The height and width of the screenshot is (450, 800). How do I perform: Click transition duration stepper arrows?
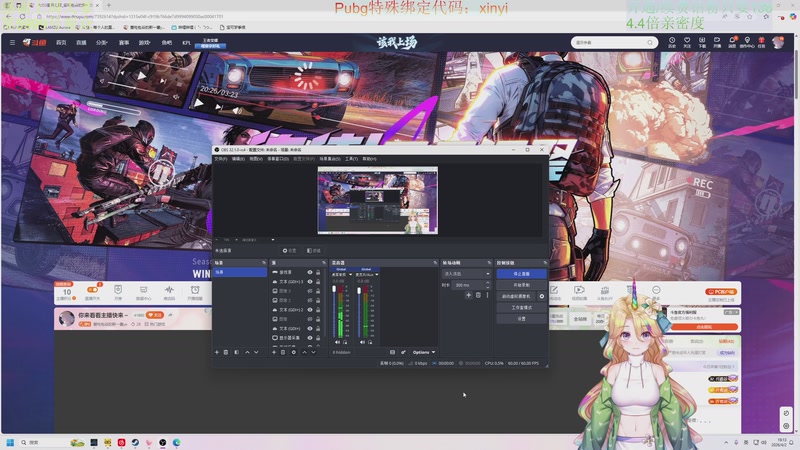(488, 285)
